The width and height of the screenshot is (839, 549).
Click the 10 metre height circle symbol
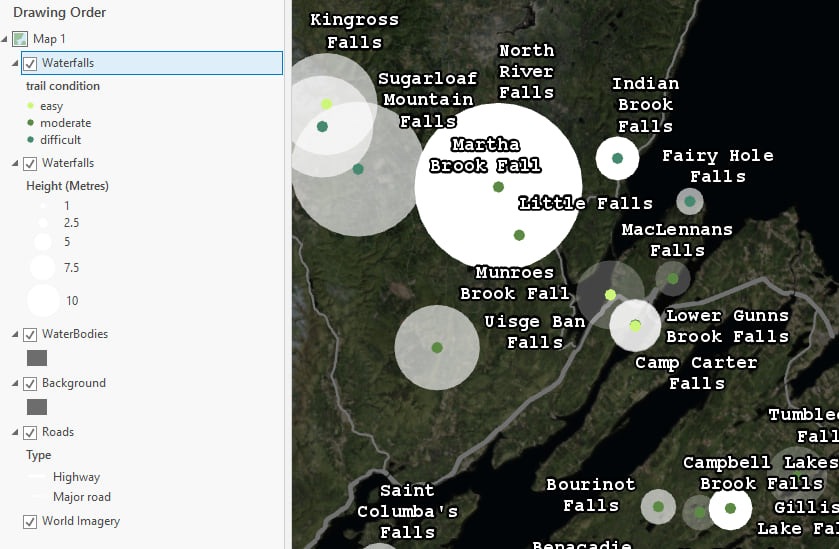pyautogui.click(x=43, y=301)
